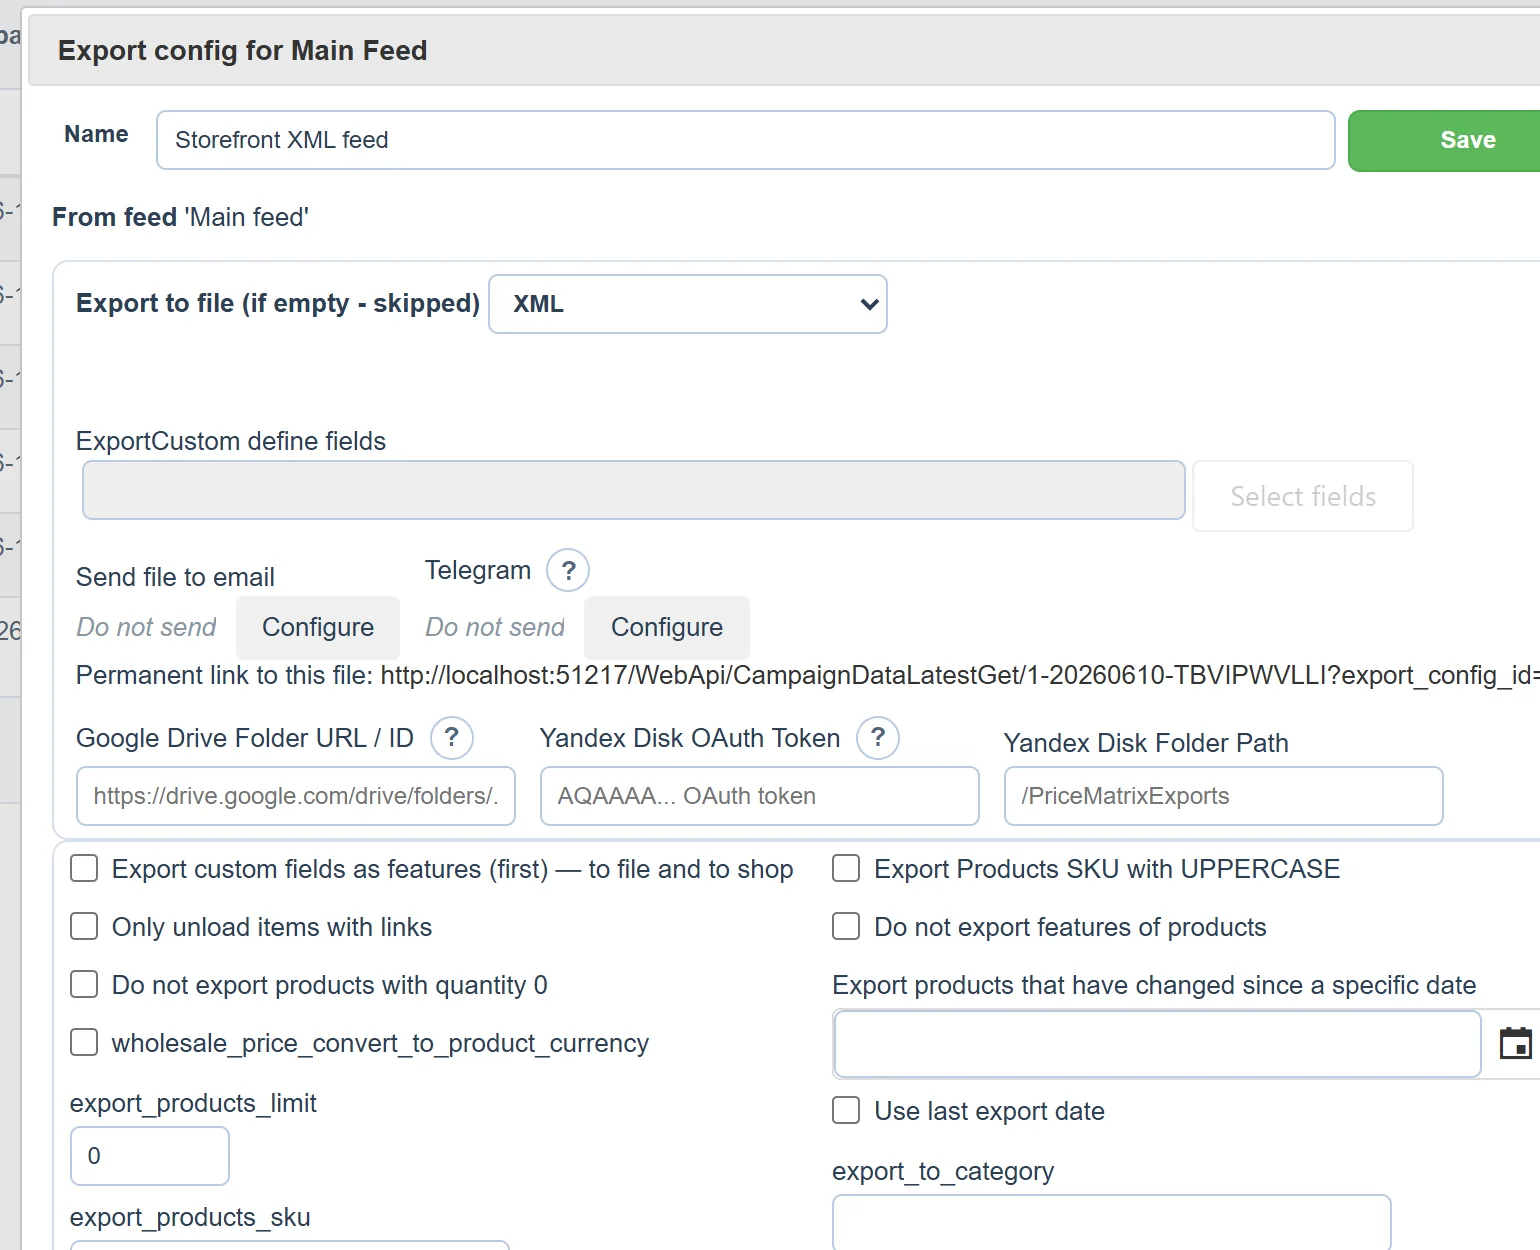Check Do not export features of products

846,926
